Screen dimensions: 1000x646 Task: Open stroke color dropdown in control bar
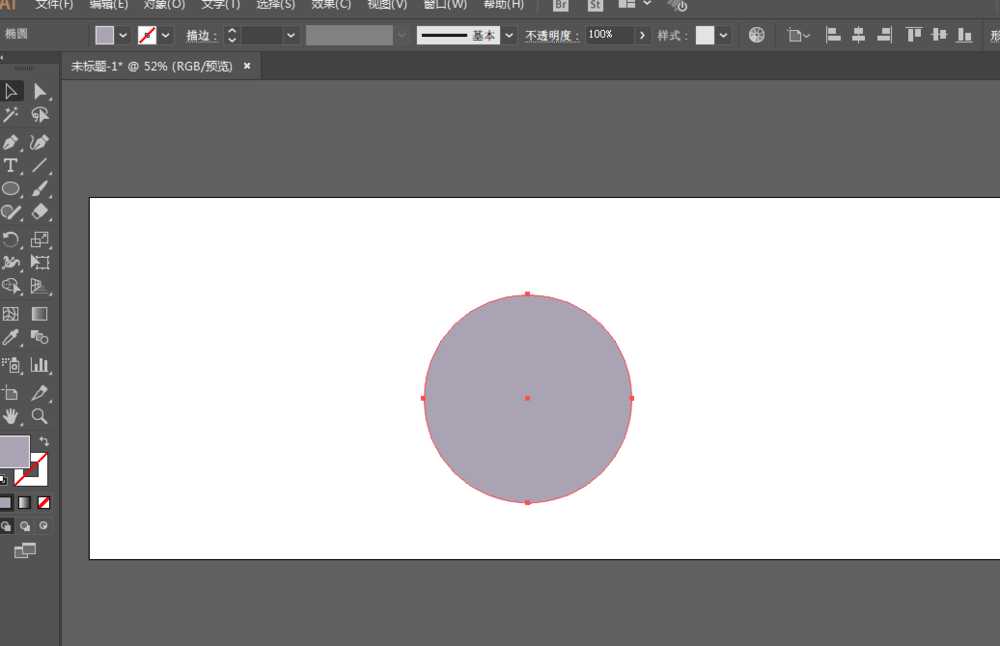pos(165,35)
